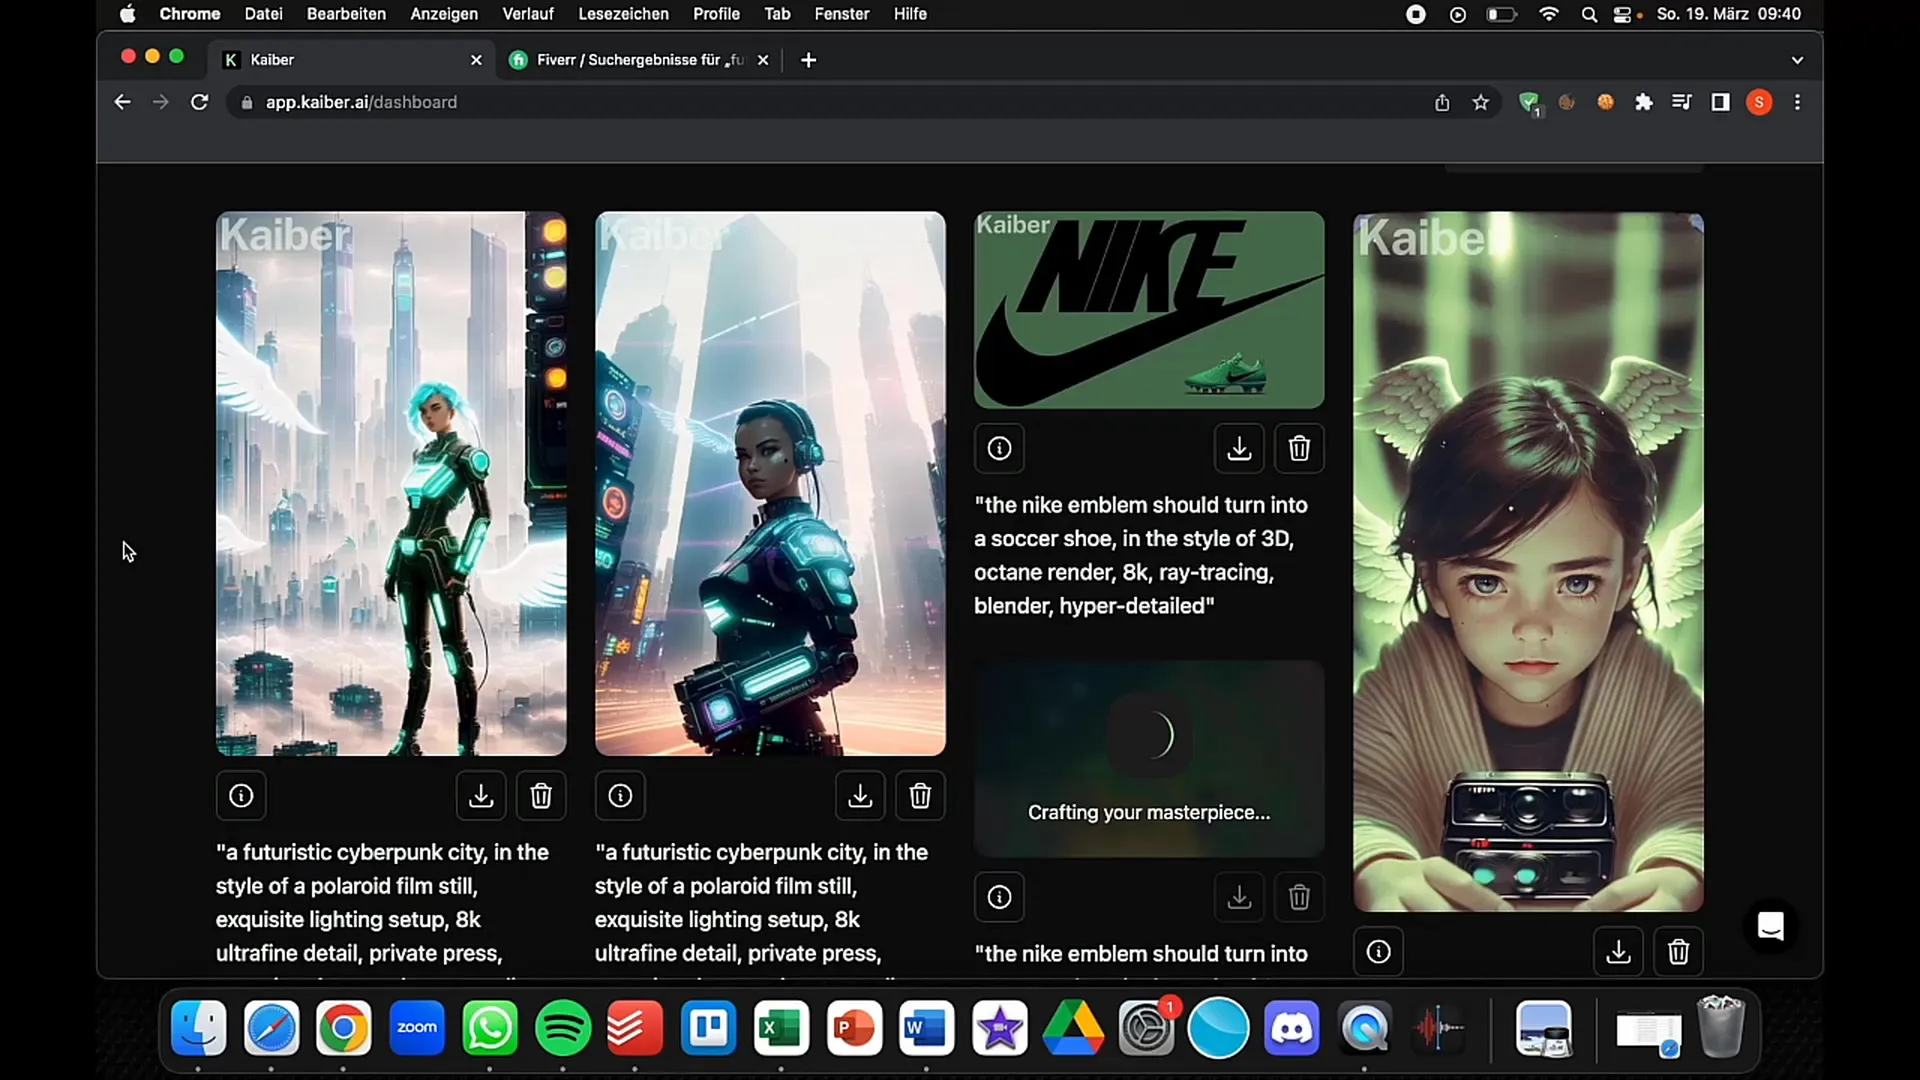Open the Anzeigen menu
The image size is (1920, 1080).
444,14
